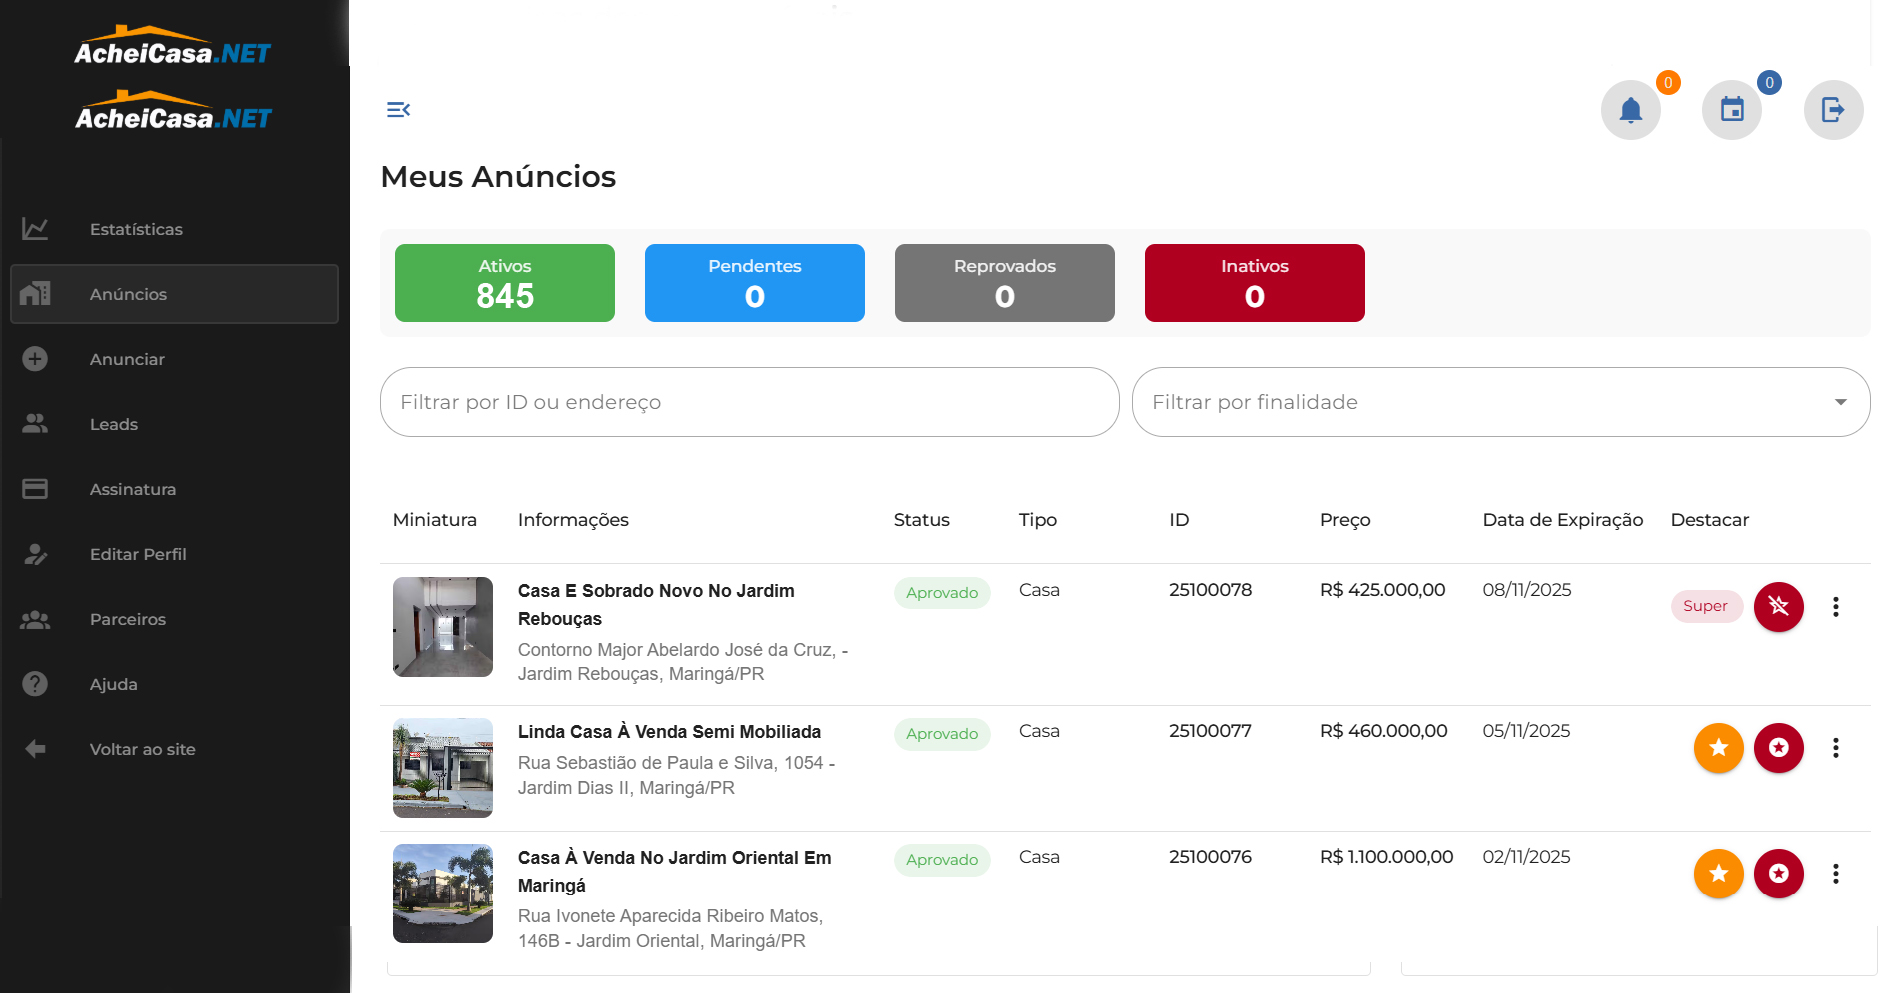Image resolution: width=1898 pixels, height=993 pixels.
Task: Focus the Filtrar por ID ou endereço field
Action: click(x=749, y=402)
